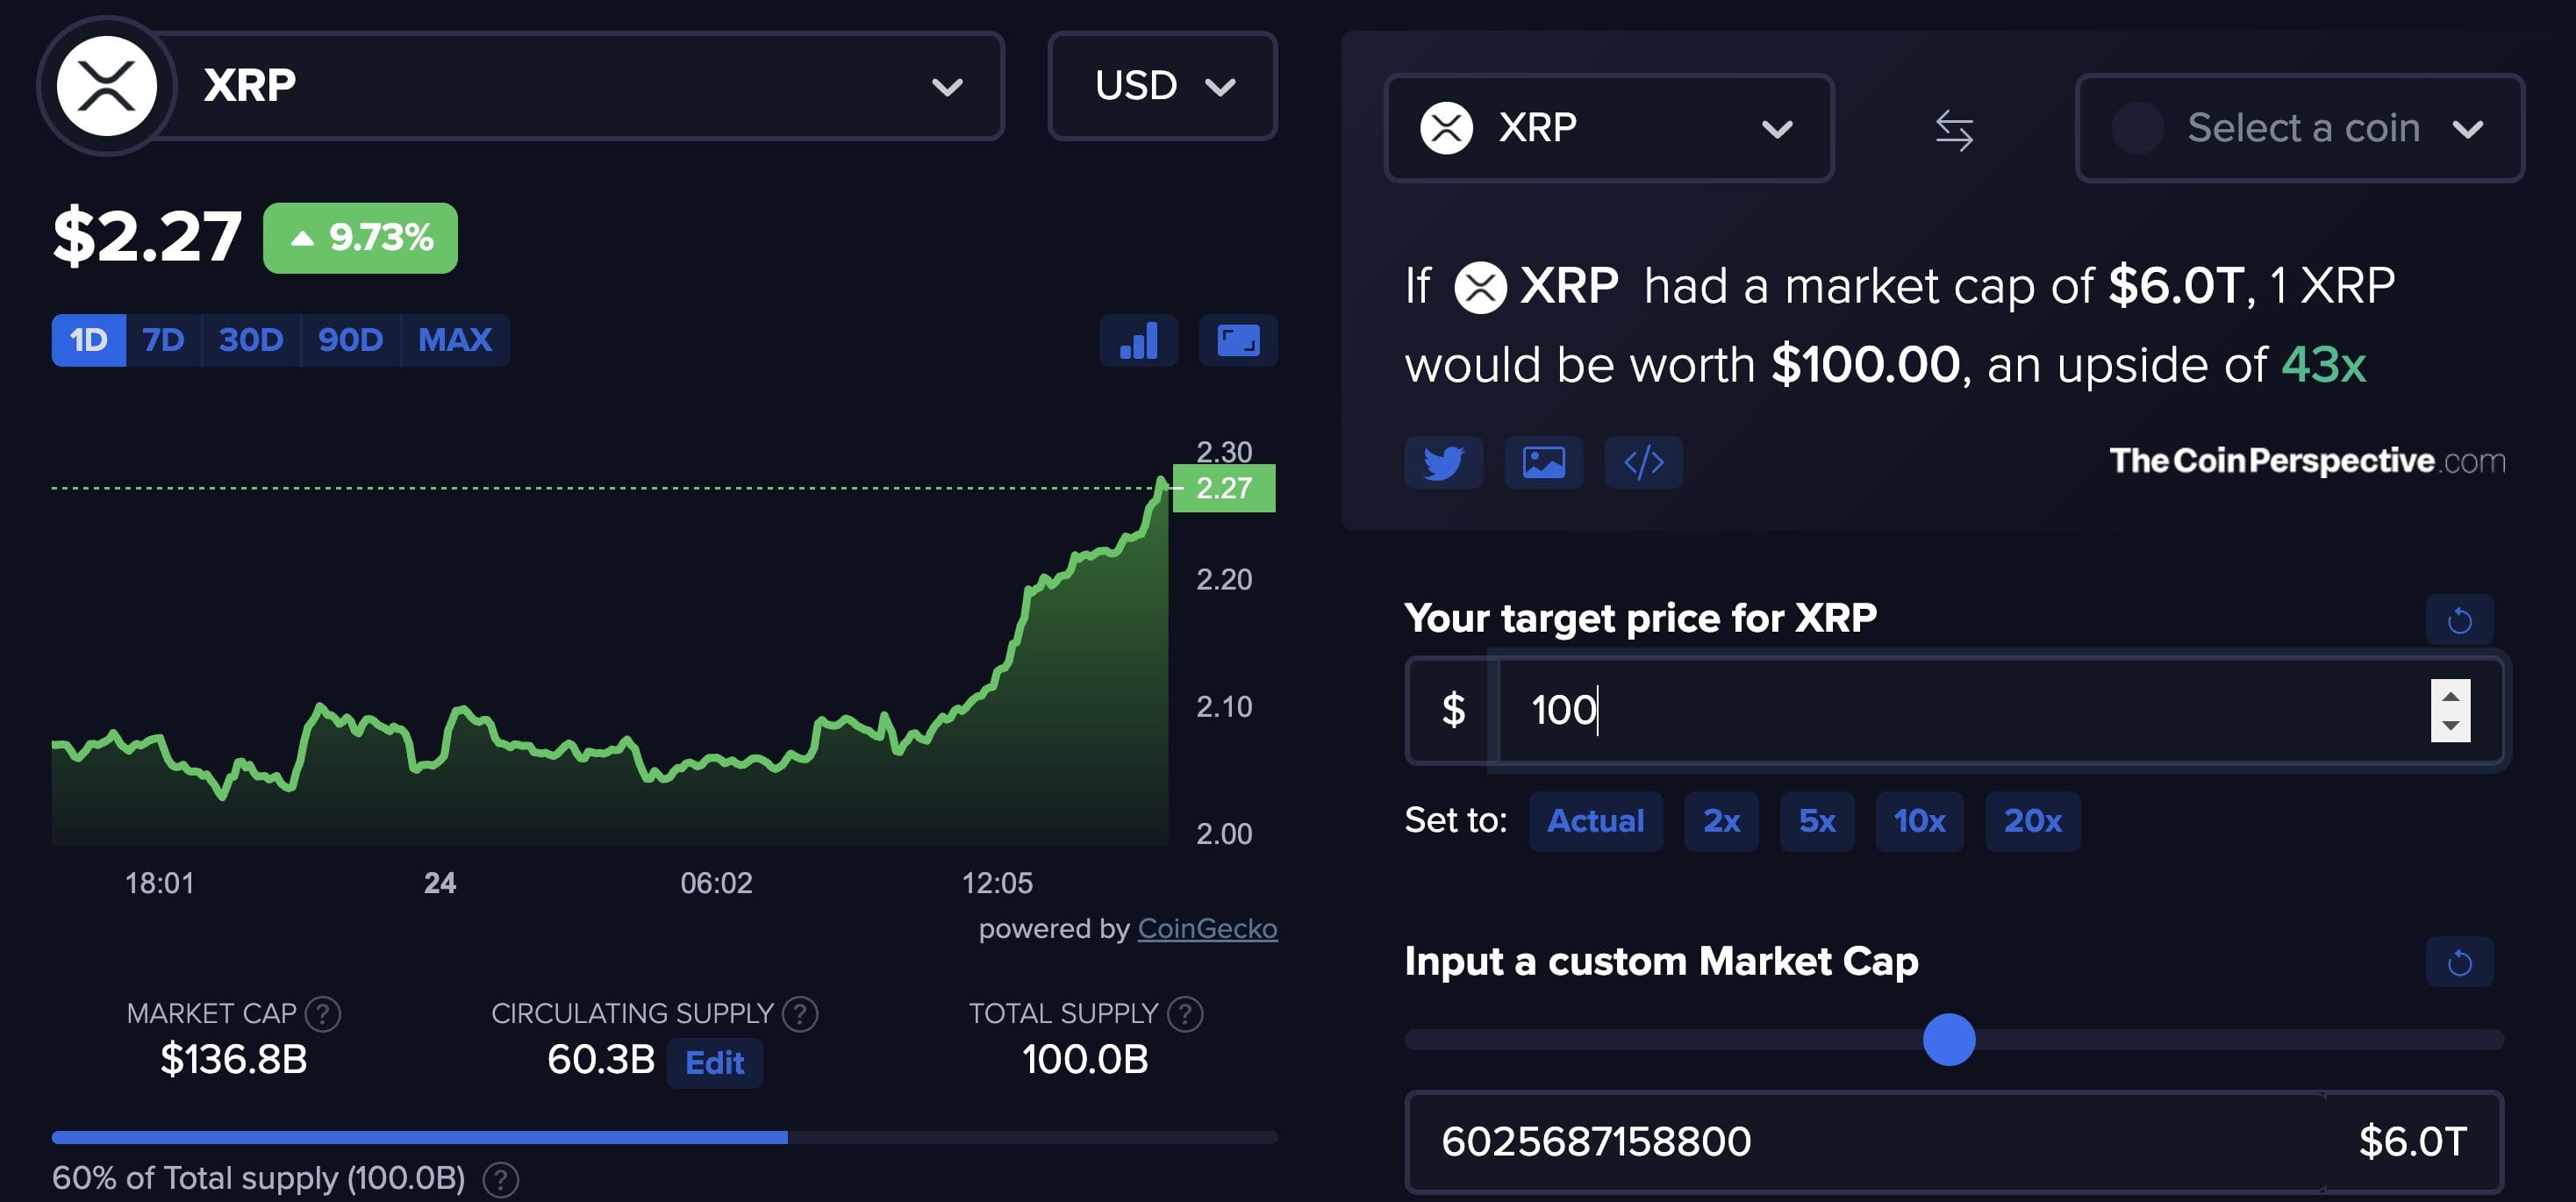Image resolution: width=2576 pixels, height=1202 pixels.
Task: Download result as image icon
Action: [1543, 462]
